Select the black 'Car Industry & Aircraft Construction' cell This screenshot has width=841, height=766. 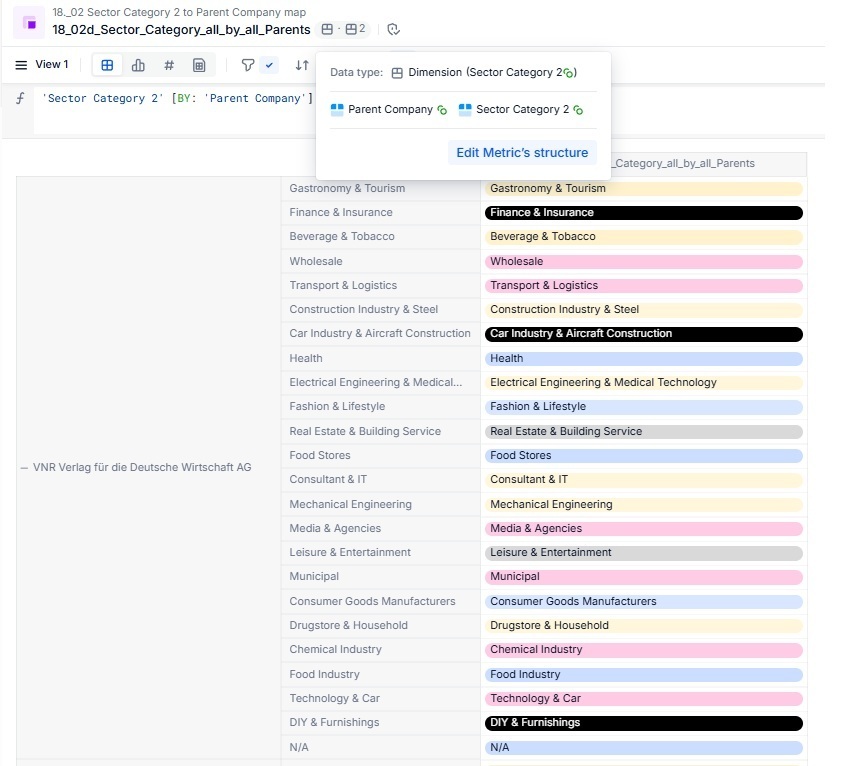[x=644, y=334]
